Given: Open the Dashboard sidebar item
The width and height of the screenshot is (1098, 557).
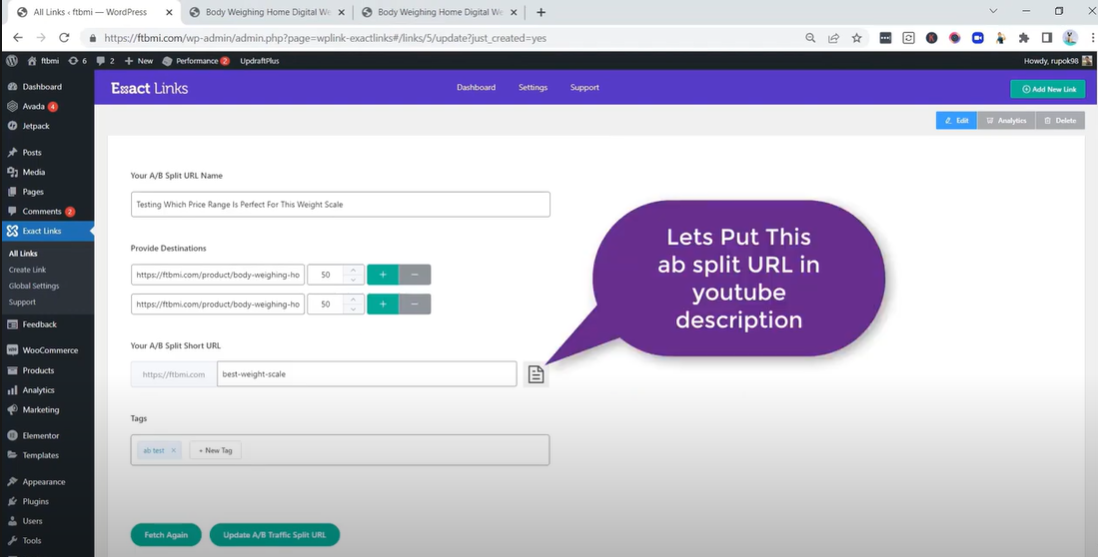Looking at the screenshot, I should pyautogui.click(x=42, y=87).
